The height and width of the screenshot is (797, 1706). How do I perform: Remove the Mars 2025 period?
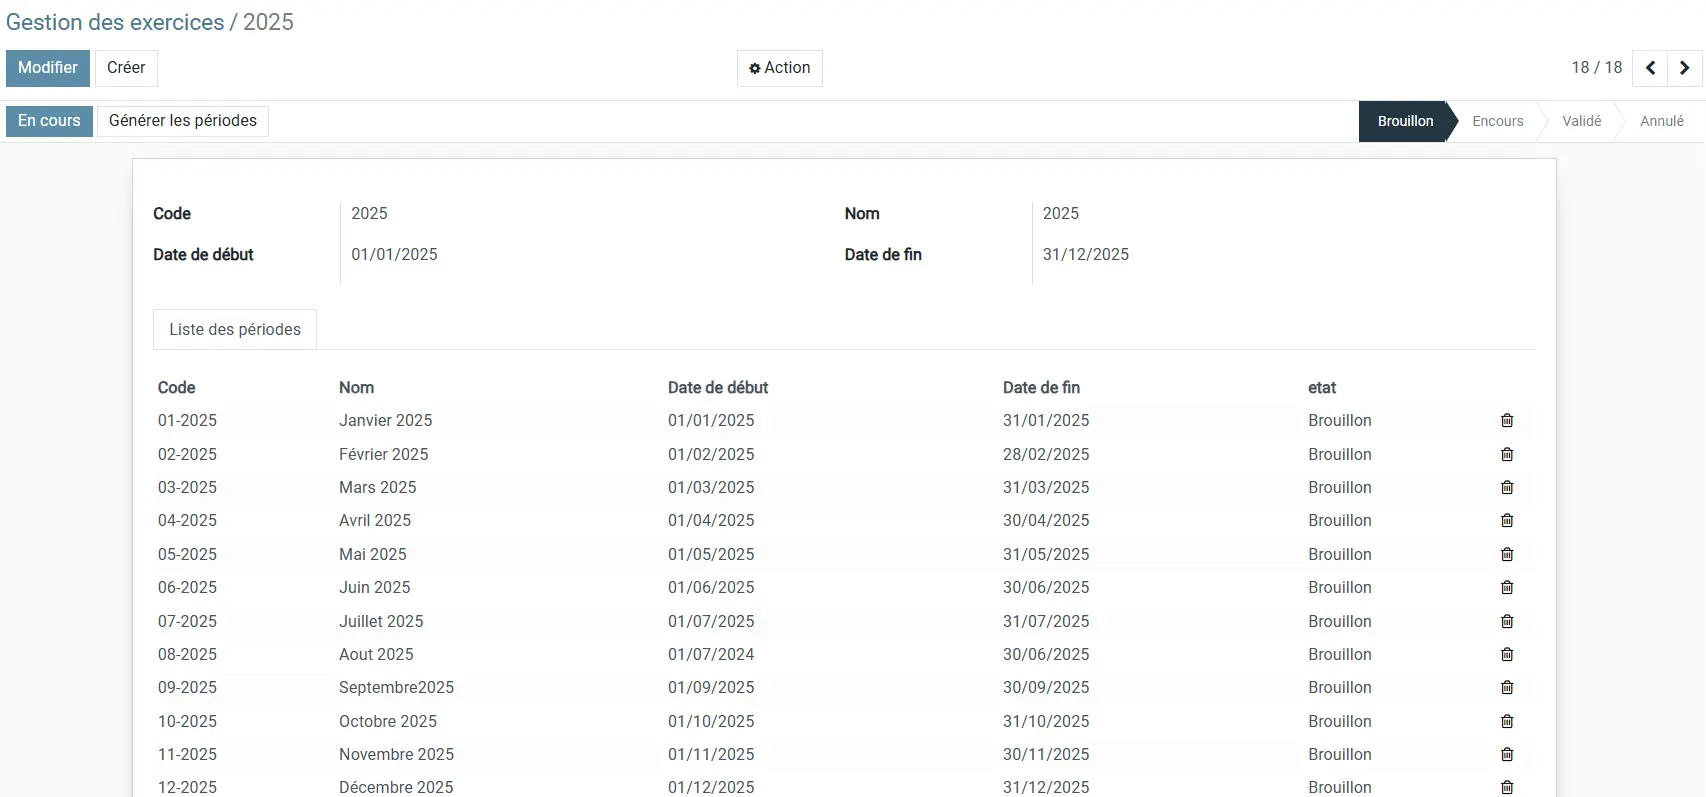point(1507,488)
